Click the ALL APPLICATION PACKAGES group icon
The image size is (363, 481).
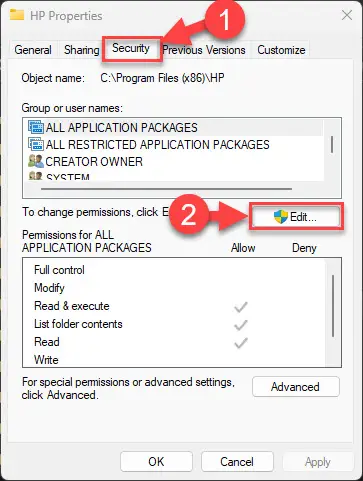click(36, 127)
